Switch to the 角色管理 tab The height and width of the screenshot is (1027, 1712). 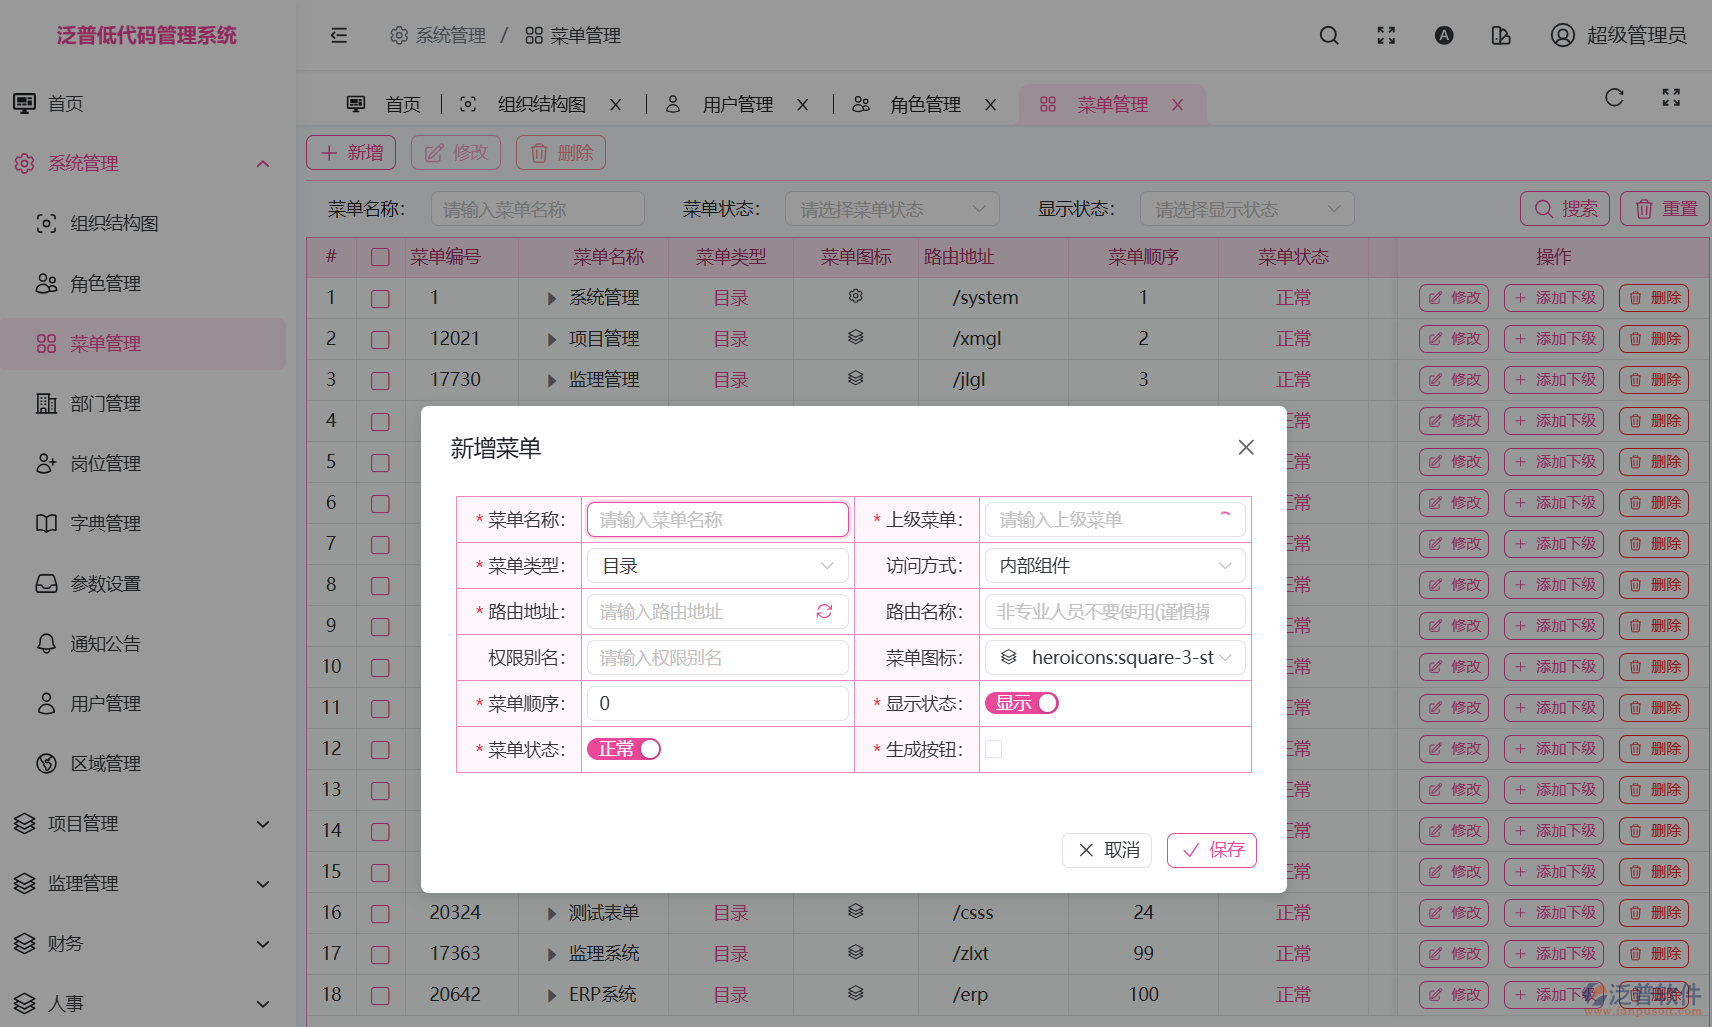tap(924, 104)
